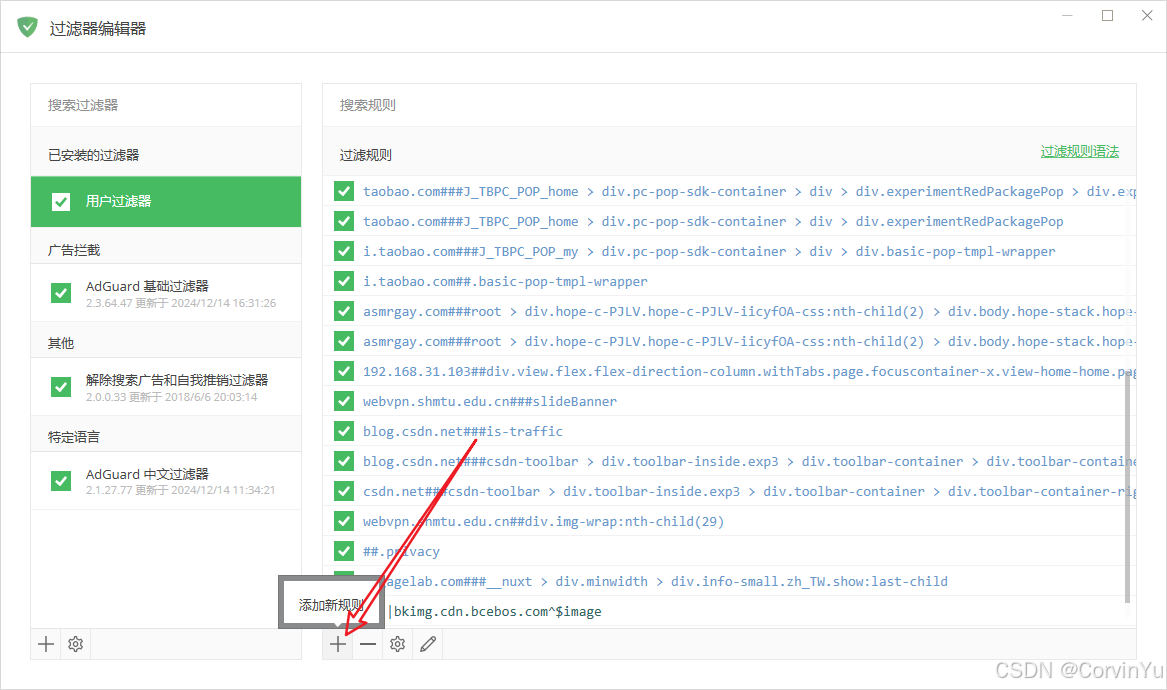Viewport: 1167px width, 690px height.
Task: Click the 已安装的过滤器 heading
Action: click(x=94, y=155)
